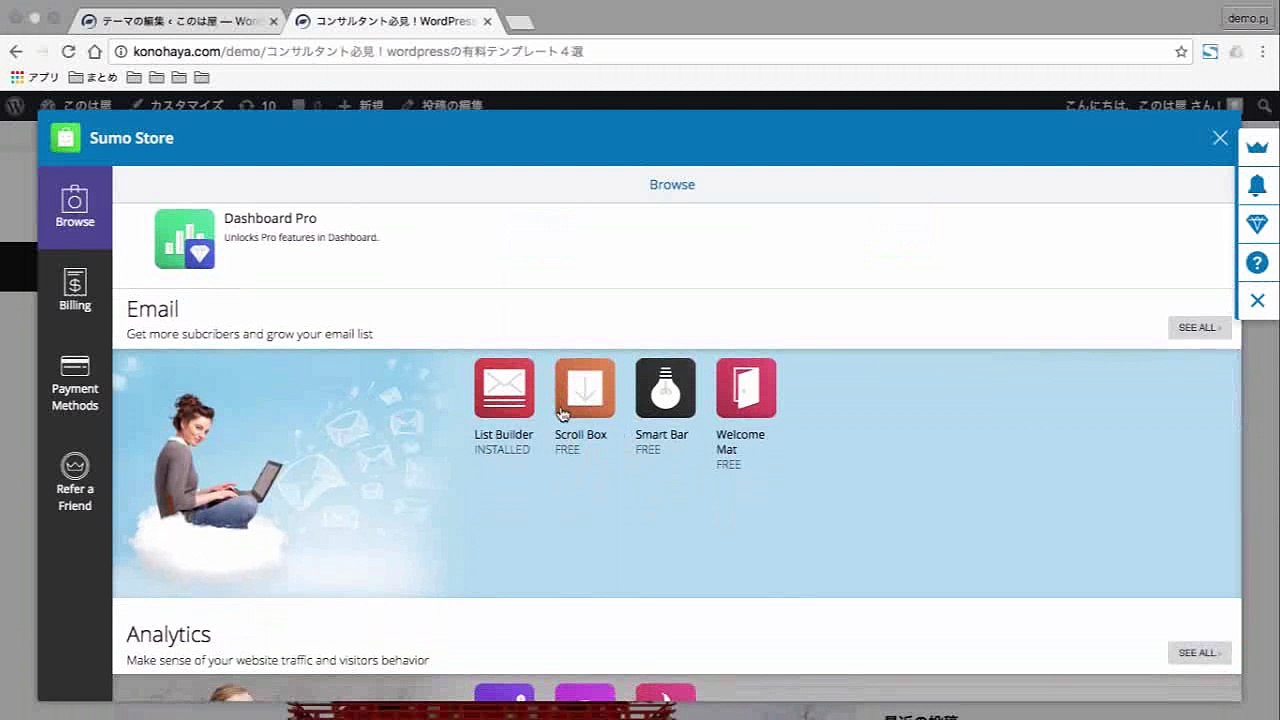Bookmark this page with the star

[1181, 52]
